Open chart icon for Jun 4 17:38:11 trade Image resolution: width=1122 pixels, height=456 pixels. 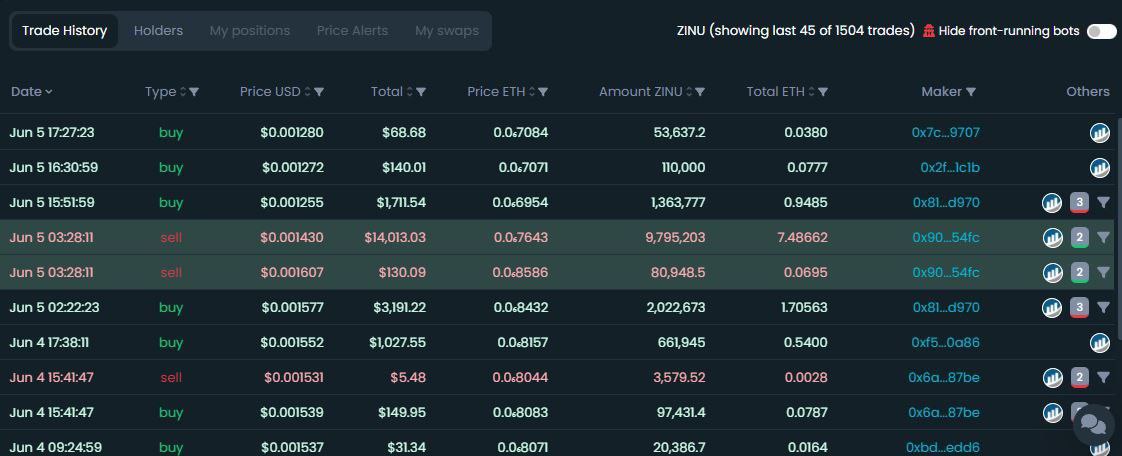(1099, 342)
